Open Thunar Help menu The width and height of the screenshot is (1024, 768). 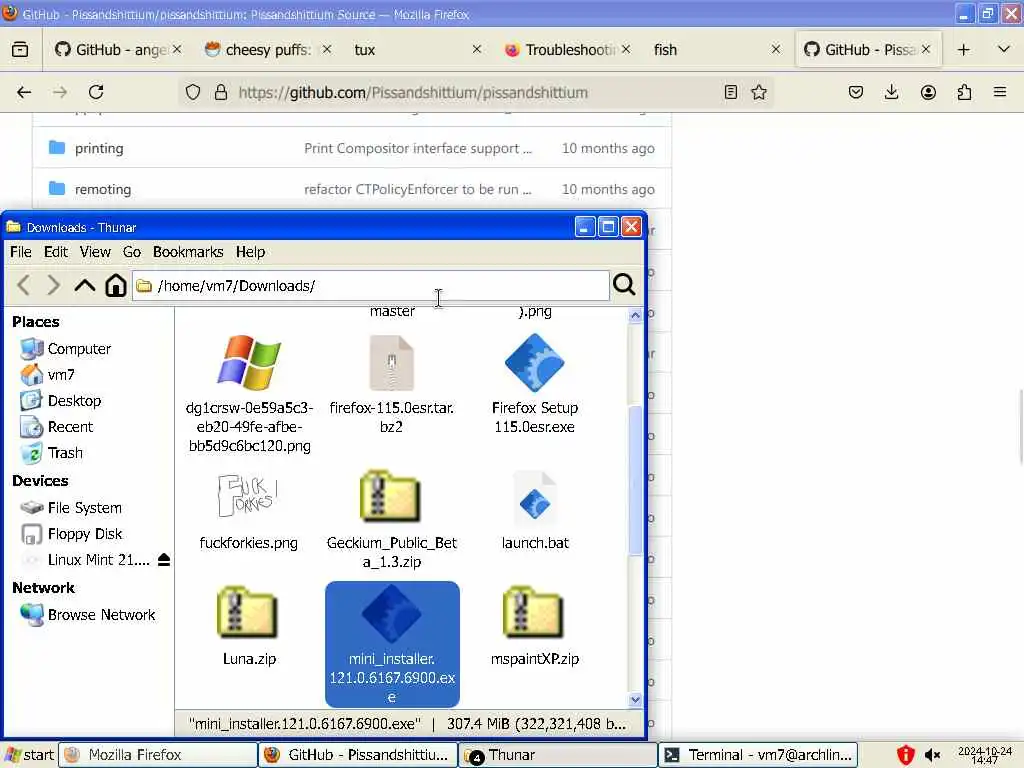coord(250,252)
